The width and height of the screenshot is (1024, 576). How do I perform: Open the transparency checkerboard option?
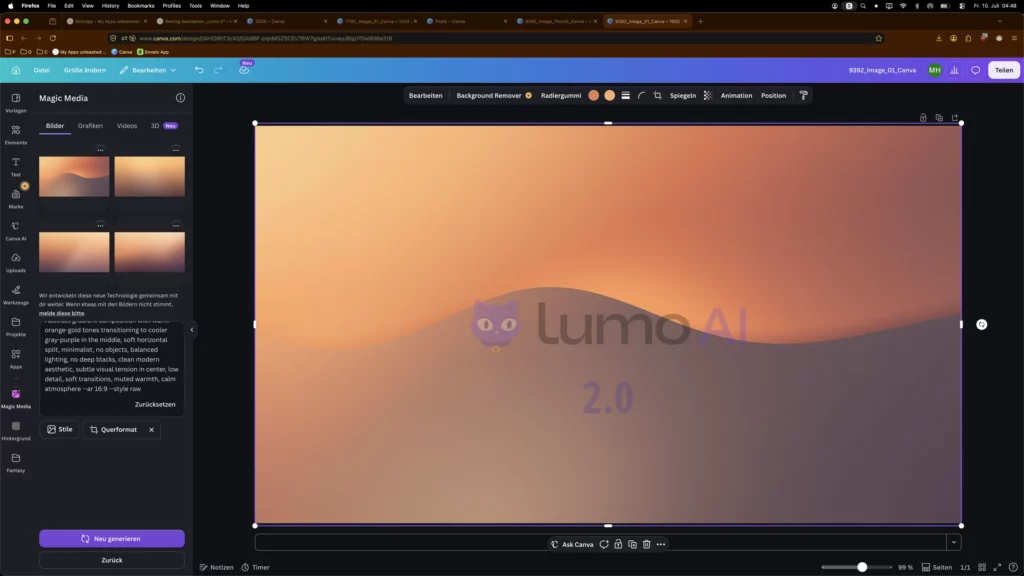pyautogui.click(x=707, y=95)
